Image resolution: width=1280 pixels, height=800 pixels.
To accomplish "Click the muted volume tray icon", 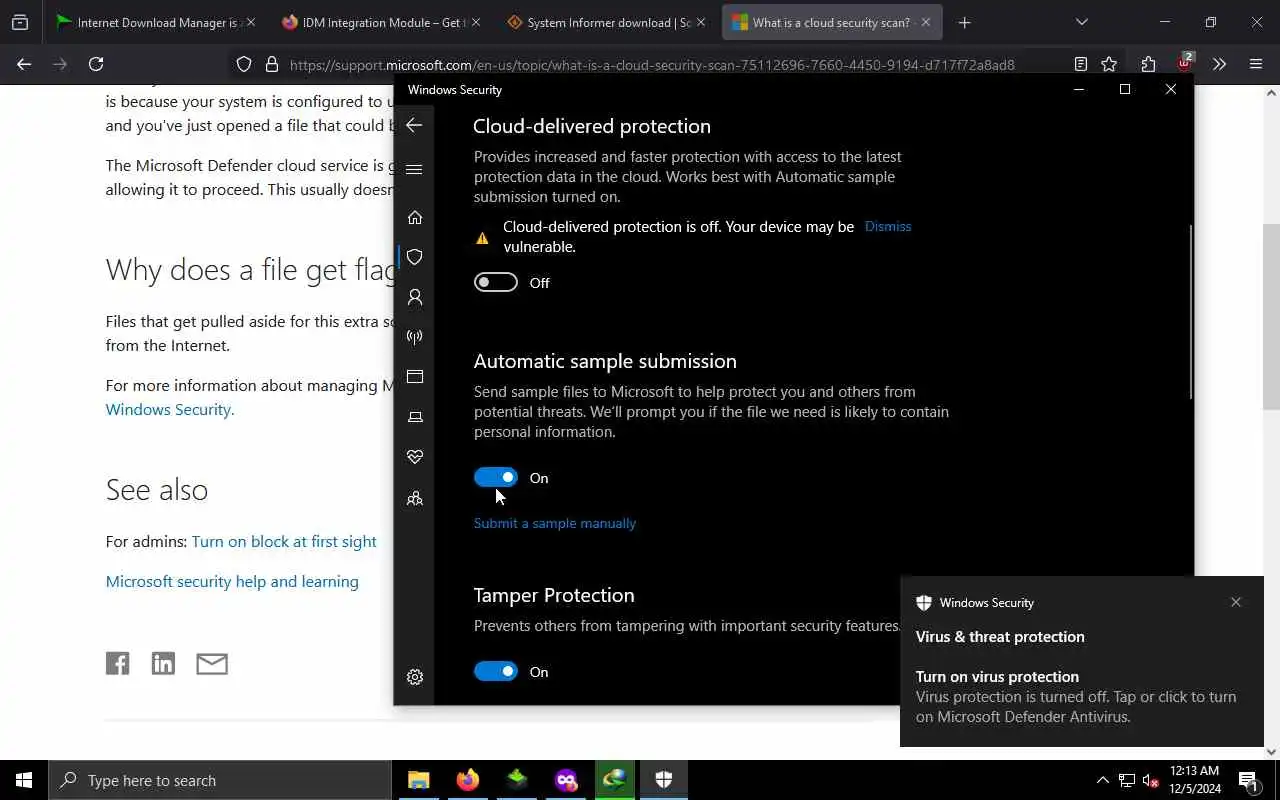I will tap(1151, 780).
